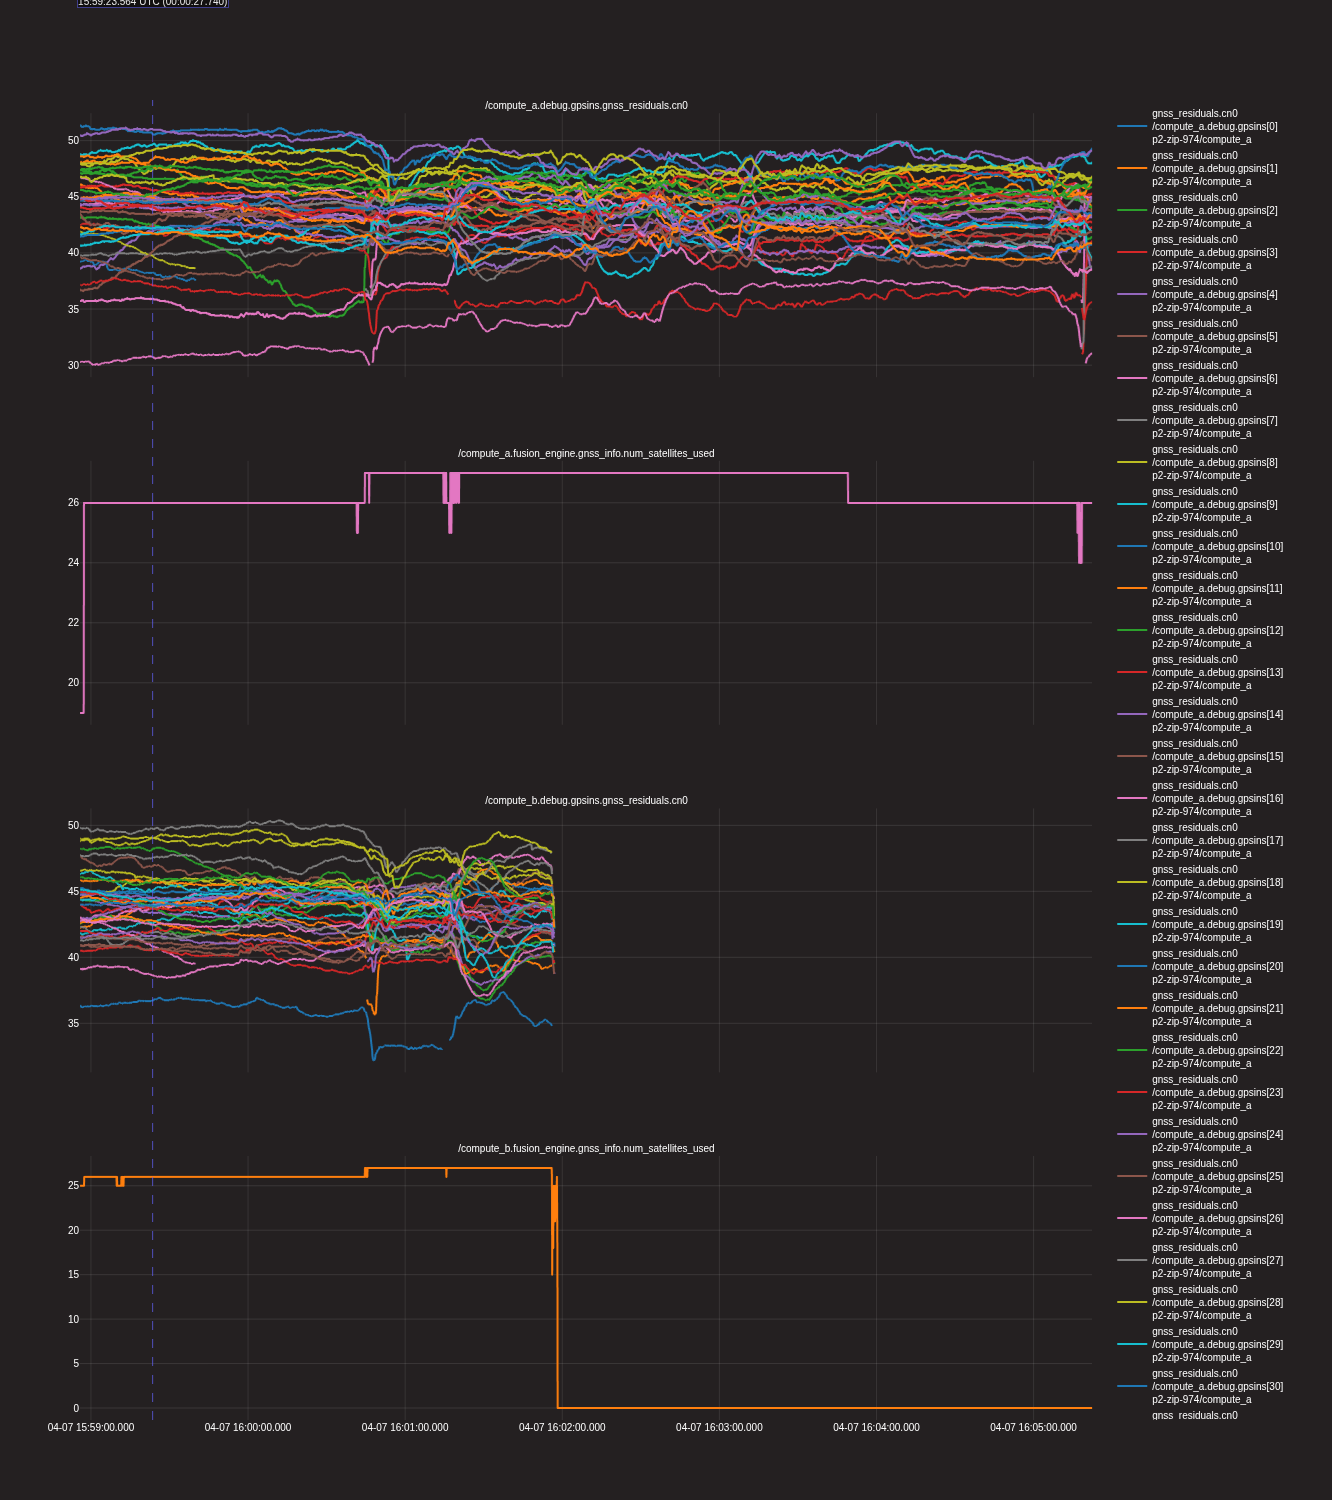The image size is (1332, 1500).
Task: Click the compute_a gnss_residuals.cn0 plot title
Action: [x=586, y=106]
